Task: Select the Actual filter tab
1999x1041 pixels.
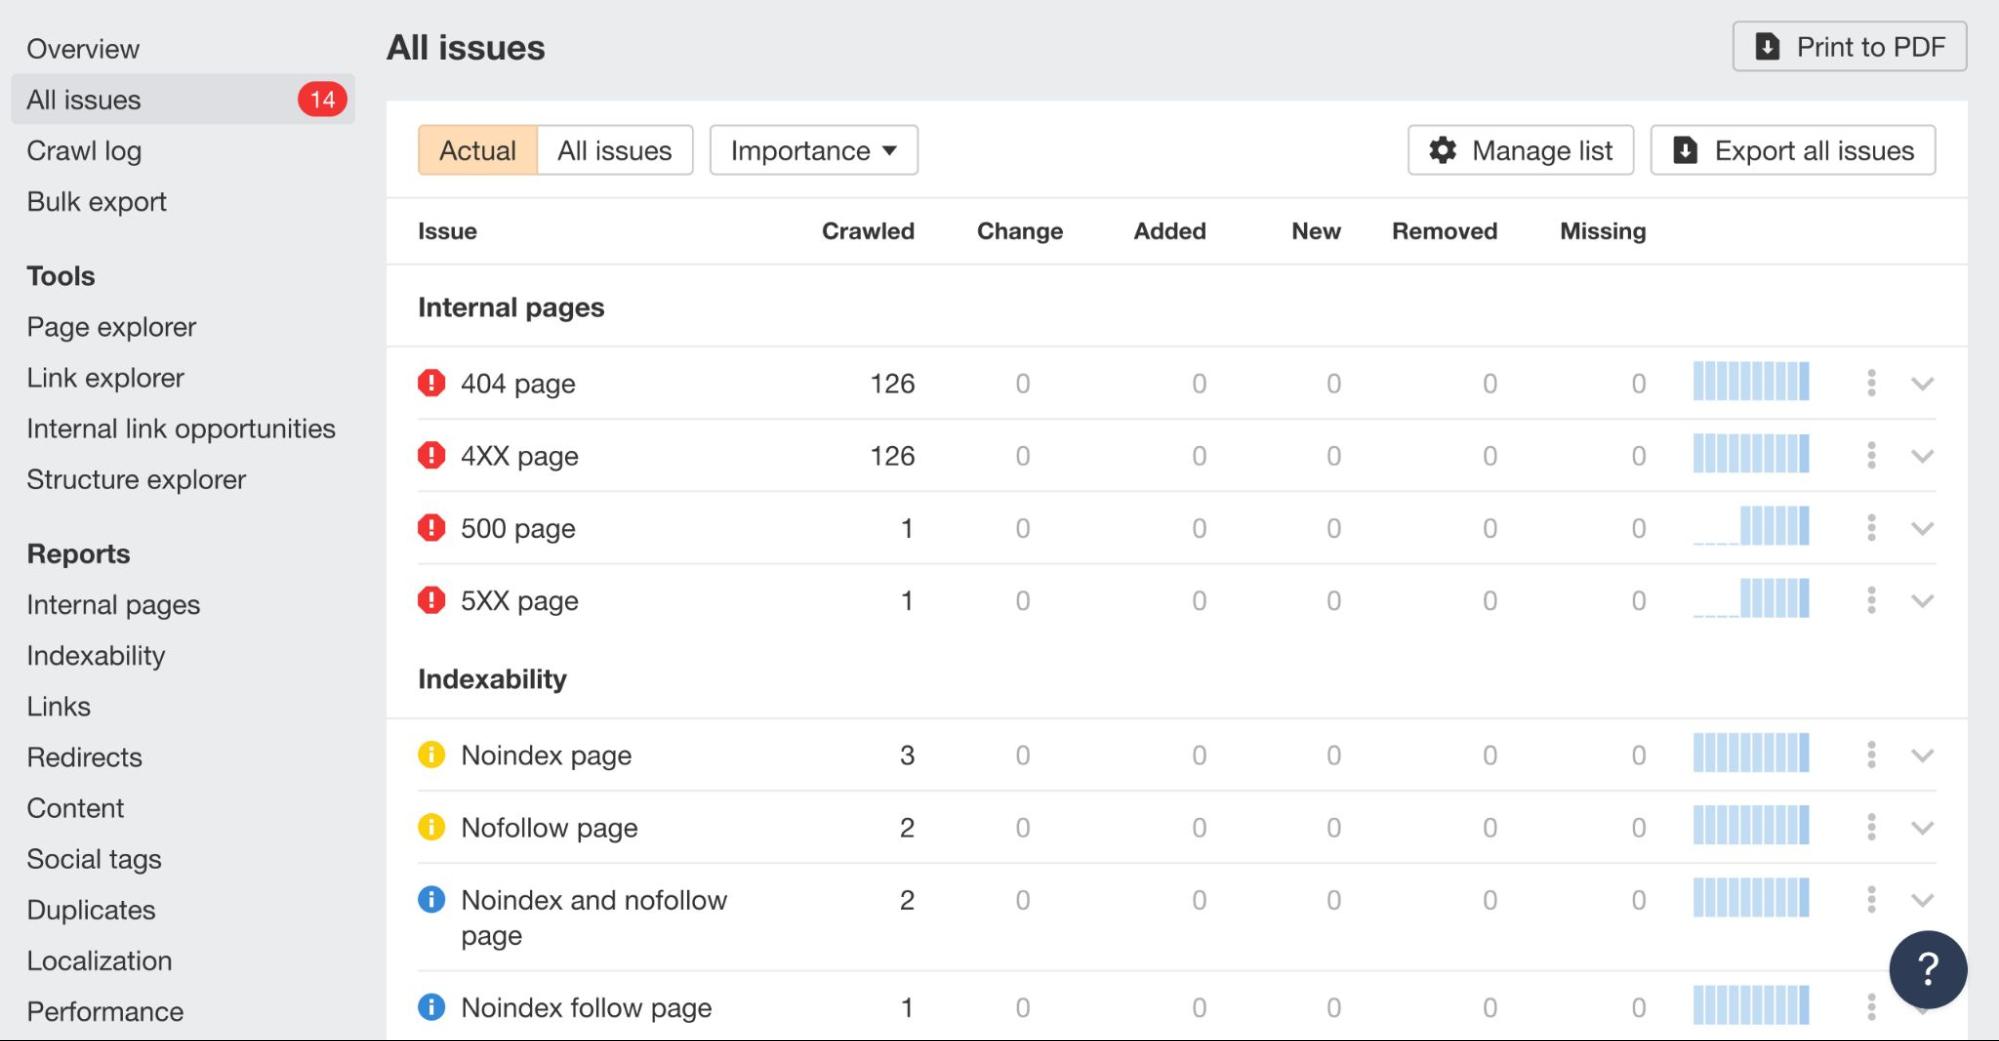Action: [477, 150]
